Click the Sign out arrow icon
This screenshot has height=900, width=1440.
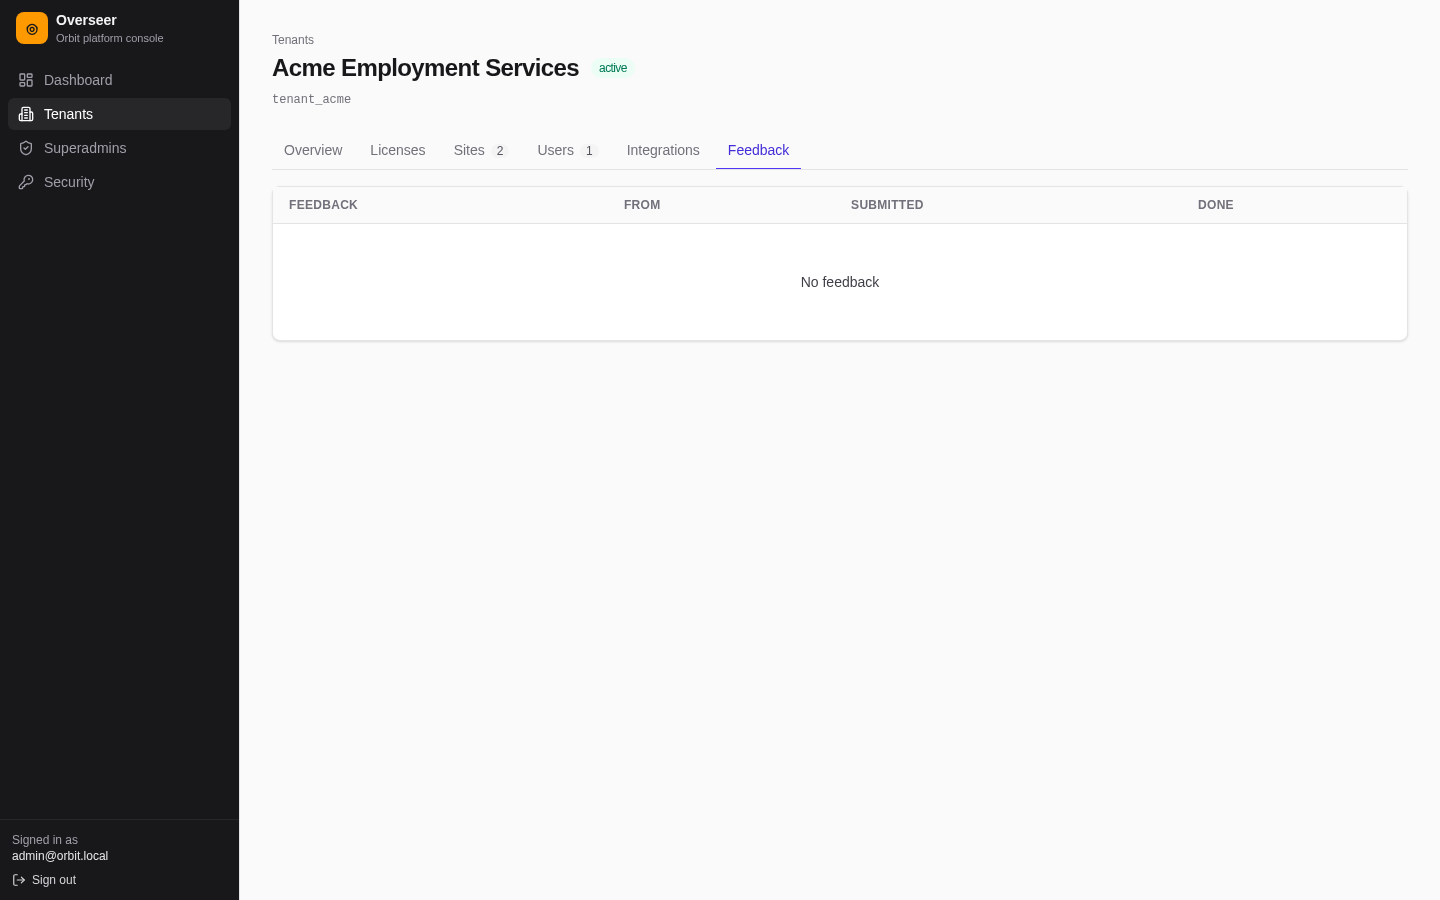coord(19,880)
